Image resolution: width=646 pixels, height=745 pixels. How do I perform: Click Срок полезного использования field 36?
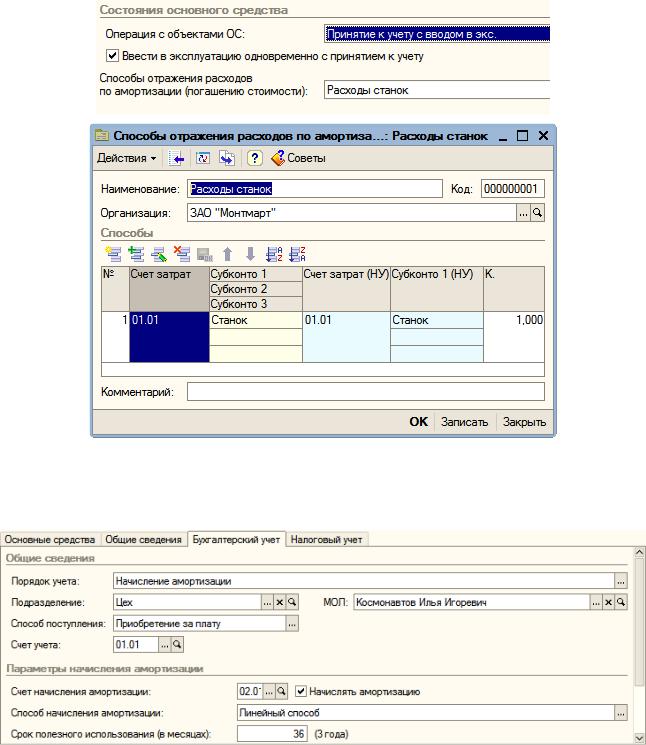coord(272,734)
